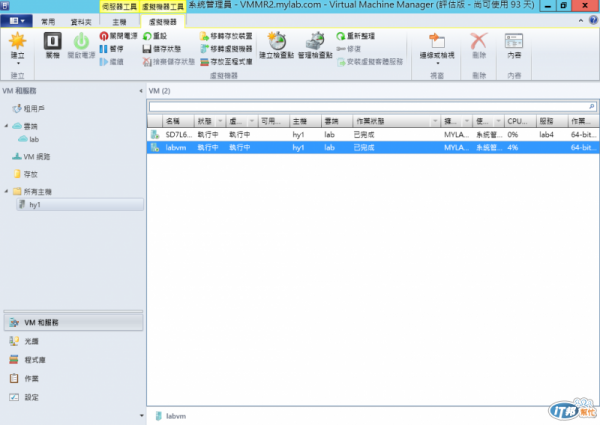Click the search magnifier icon
This screenshot has width=600, height=425.
[x=592, y=106]
